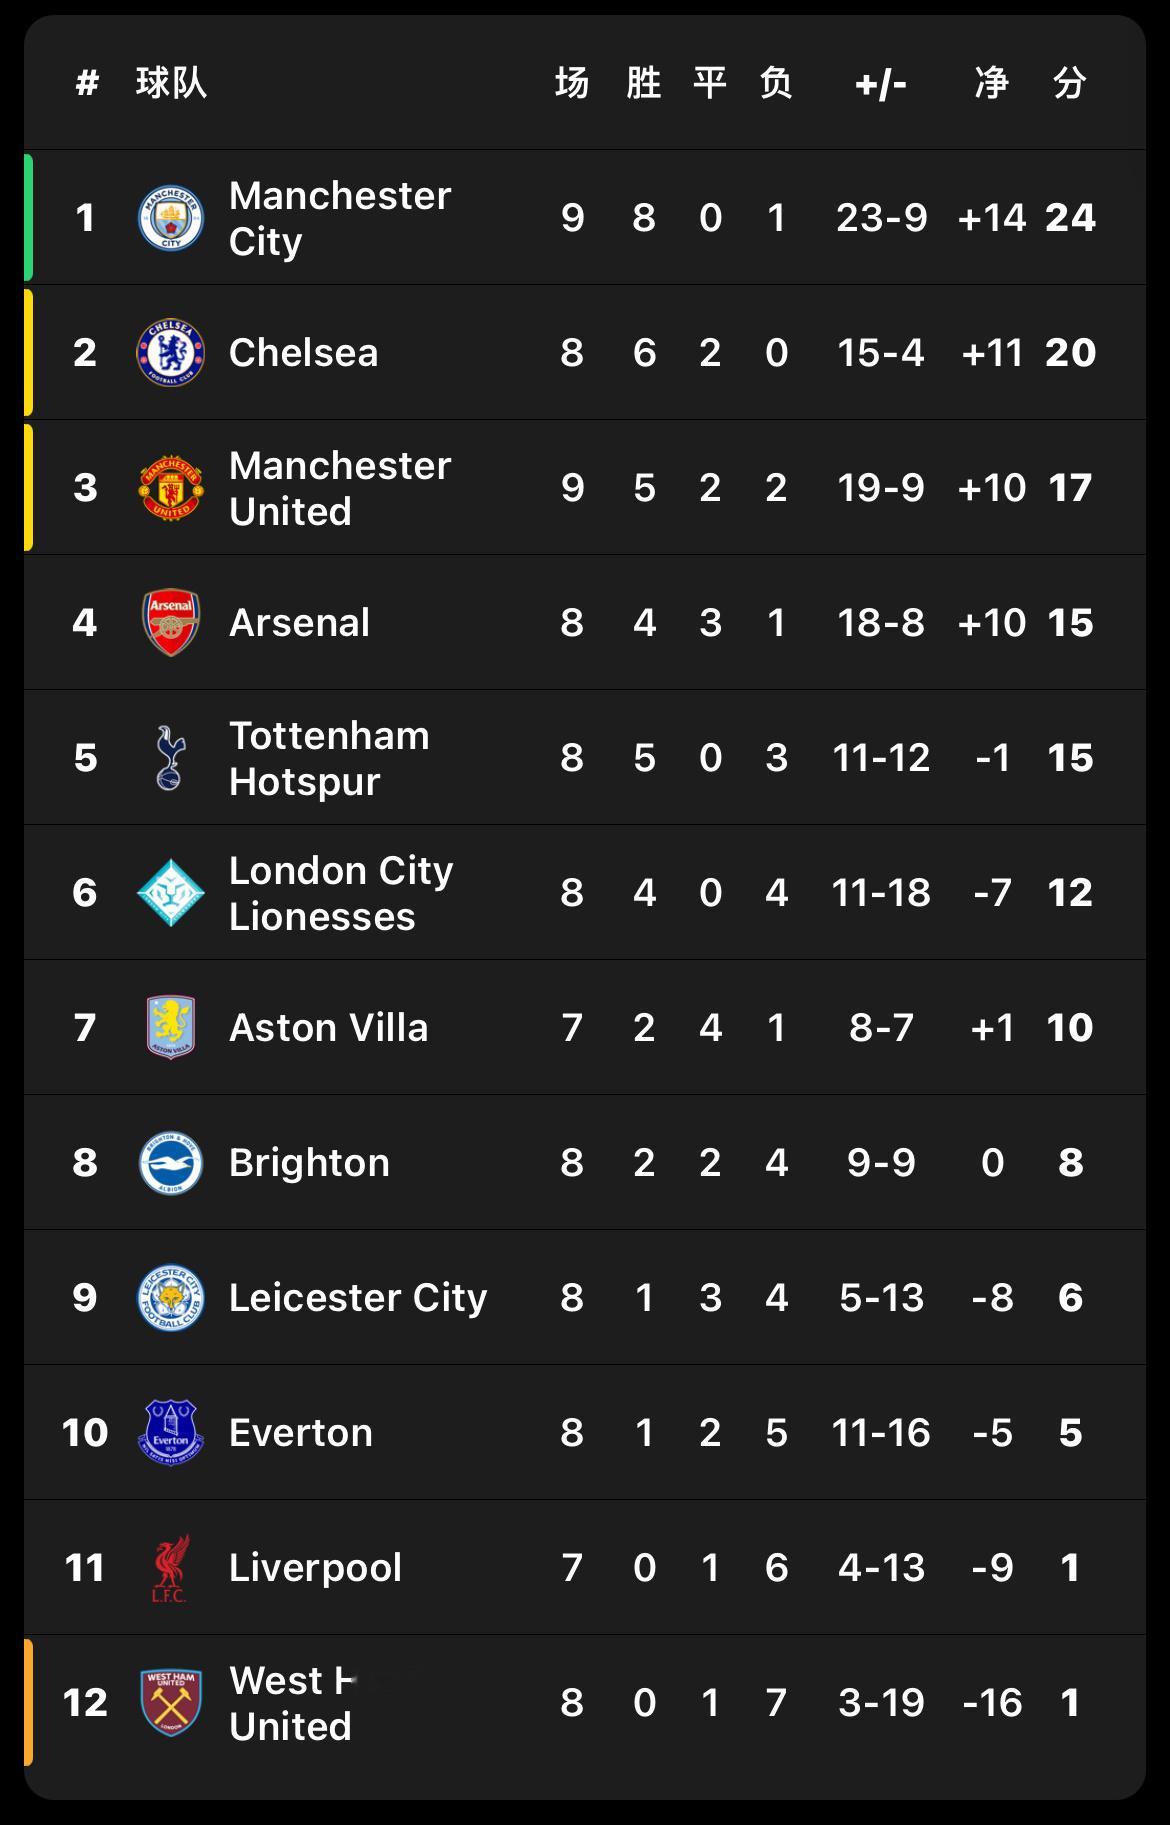Sort by the 胜 wins column header

point(644,83)
